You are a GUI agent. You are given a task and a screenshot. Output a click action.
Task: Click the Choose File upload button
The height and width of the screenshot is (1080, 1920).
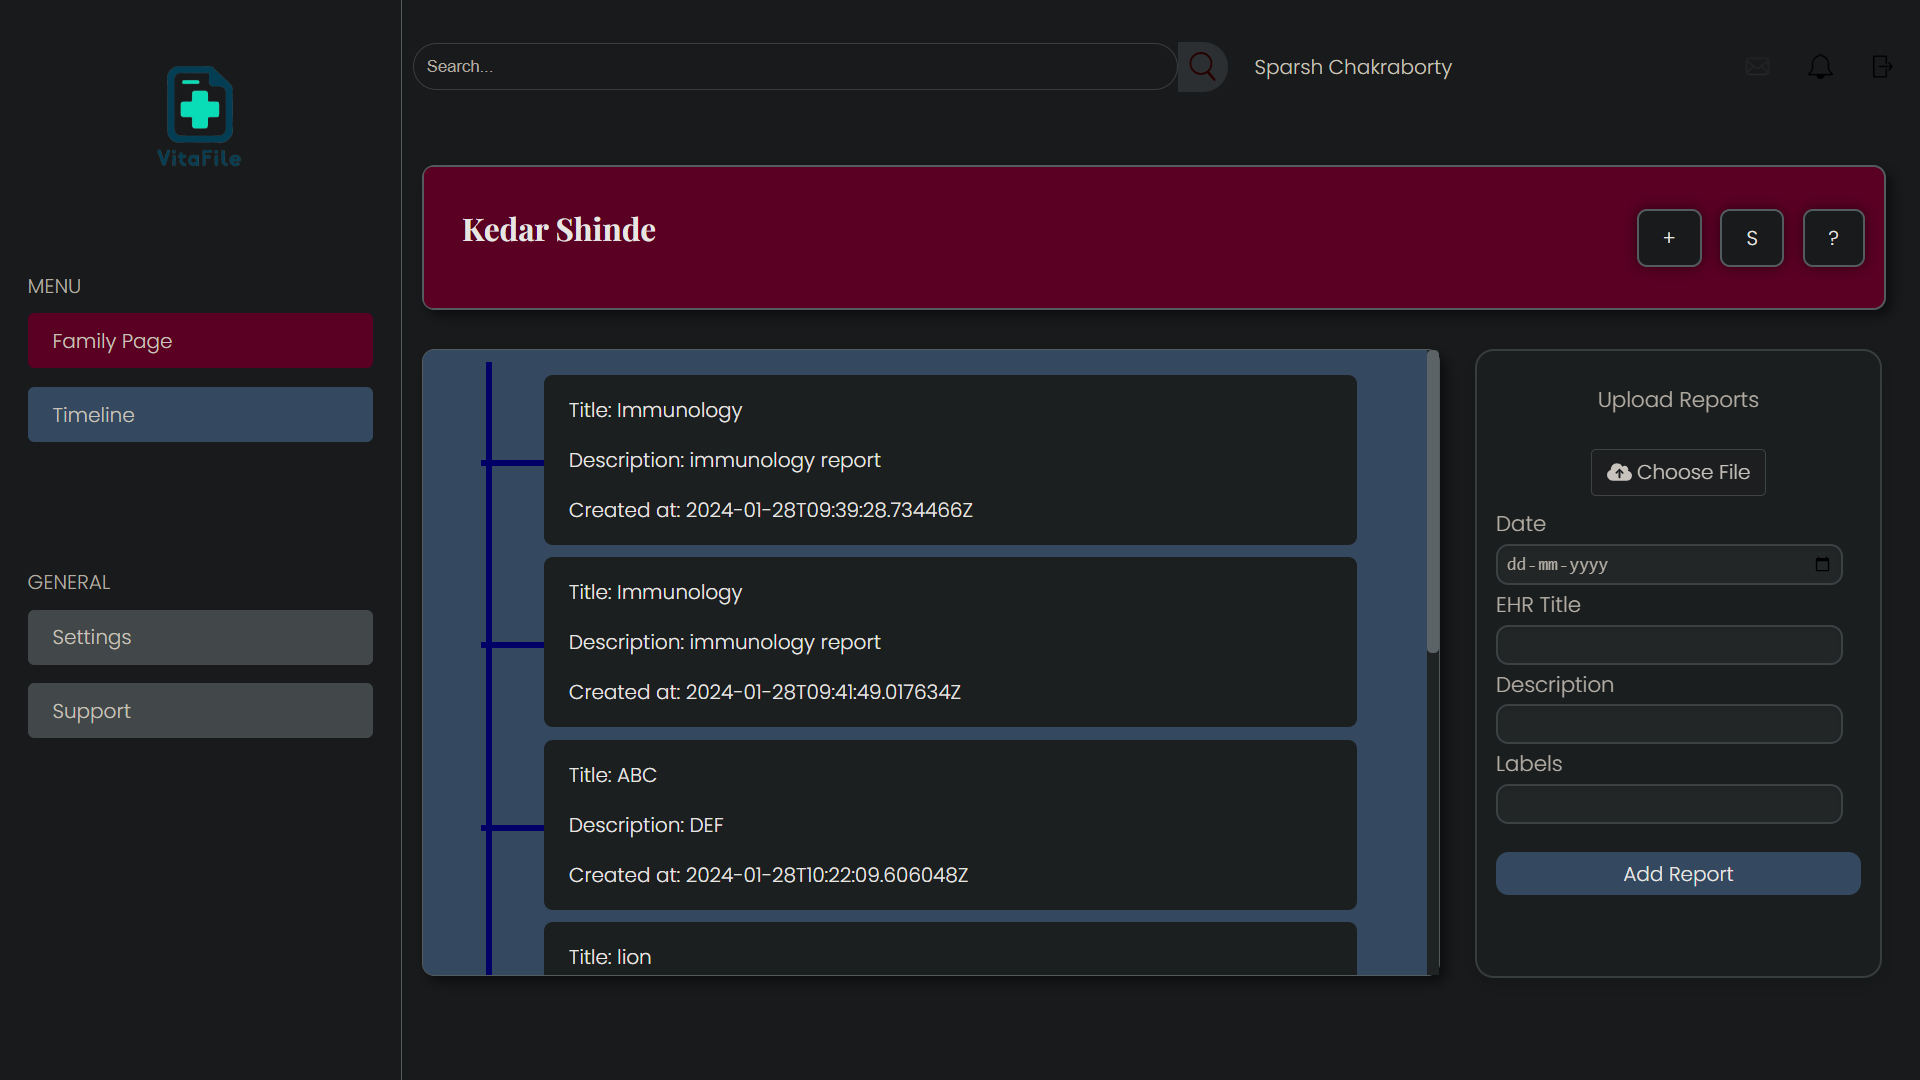tap(1678, 472)
